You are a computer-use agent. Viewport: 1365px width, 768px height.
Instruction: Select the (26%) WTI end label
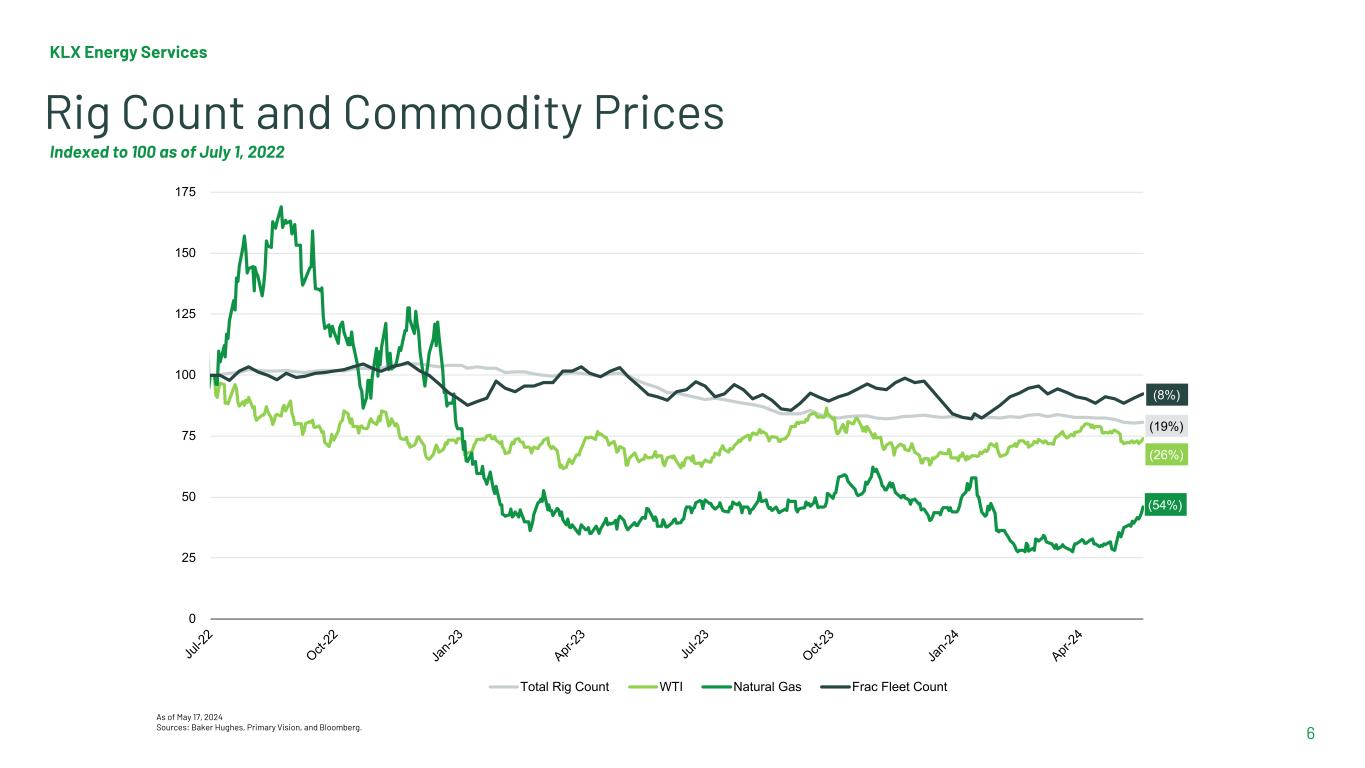point(1166,455)
